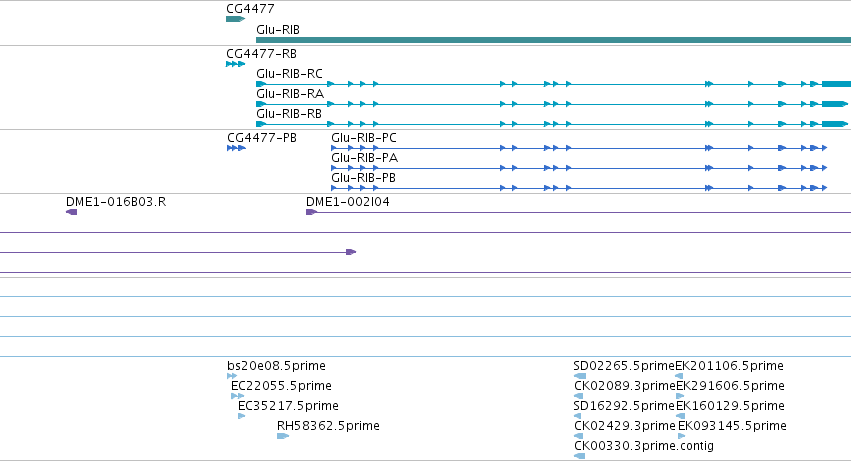Select the Glu-RIB-RB transcript label
Viewport: 851px width, 461px height.
289,114
